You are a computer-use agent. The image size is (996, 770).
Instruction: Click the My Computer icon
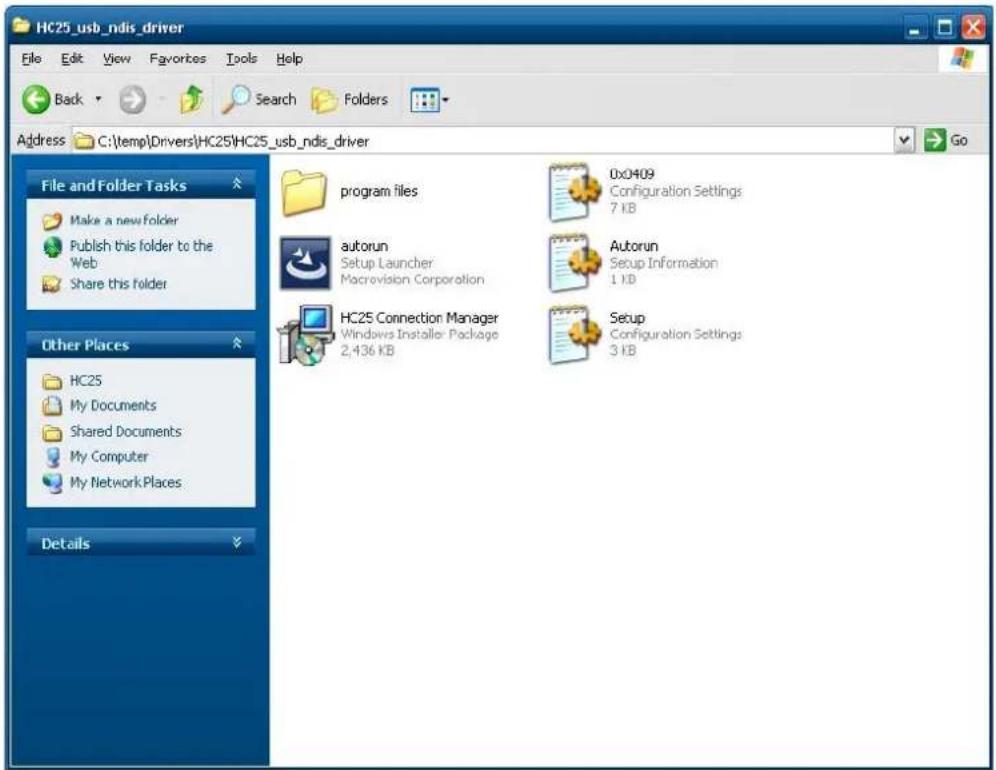[53, 457]
